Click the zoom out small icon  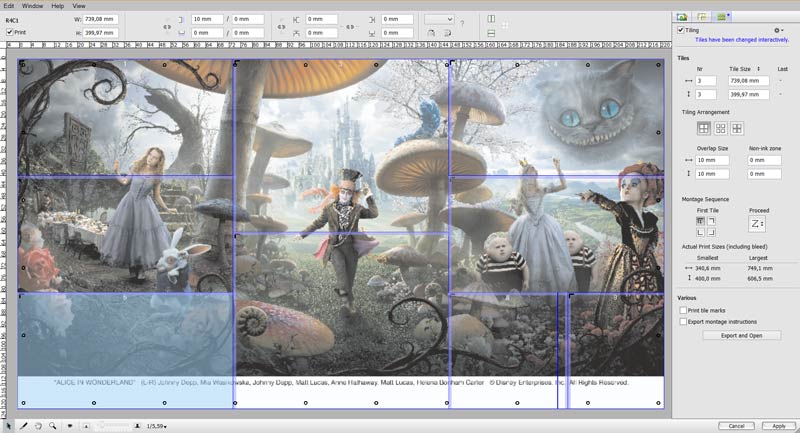pos(86,426)
